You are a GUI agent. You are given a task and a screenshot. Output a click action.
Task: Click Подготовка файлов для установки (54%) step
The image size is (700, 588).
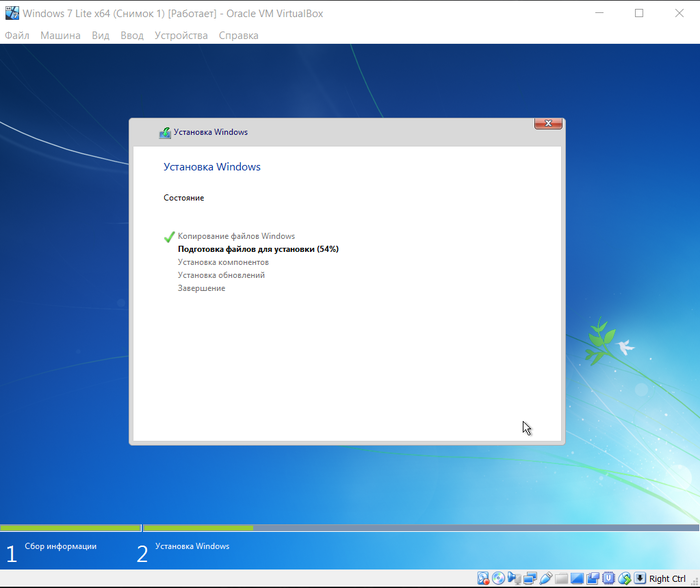(x=258, y=249)
